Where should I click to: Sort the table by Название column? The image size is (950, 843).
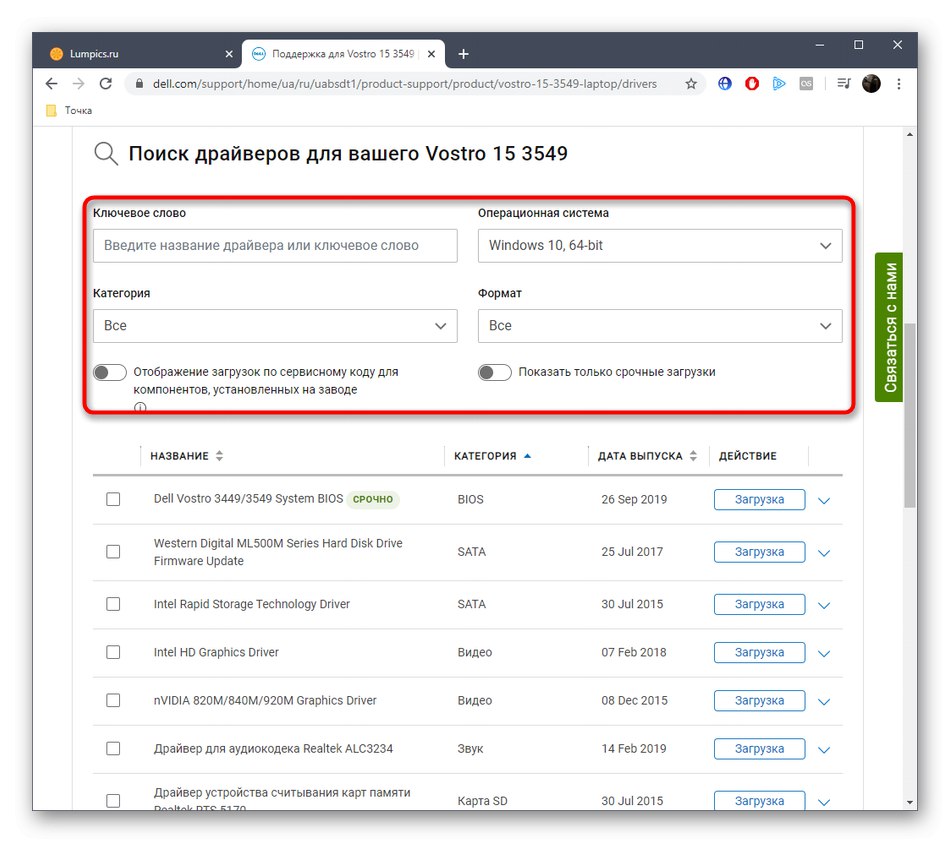[x=187, y=456]
